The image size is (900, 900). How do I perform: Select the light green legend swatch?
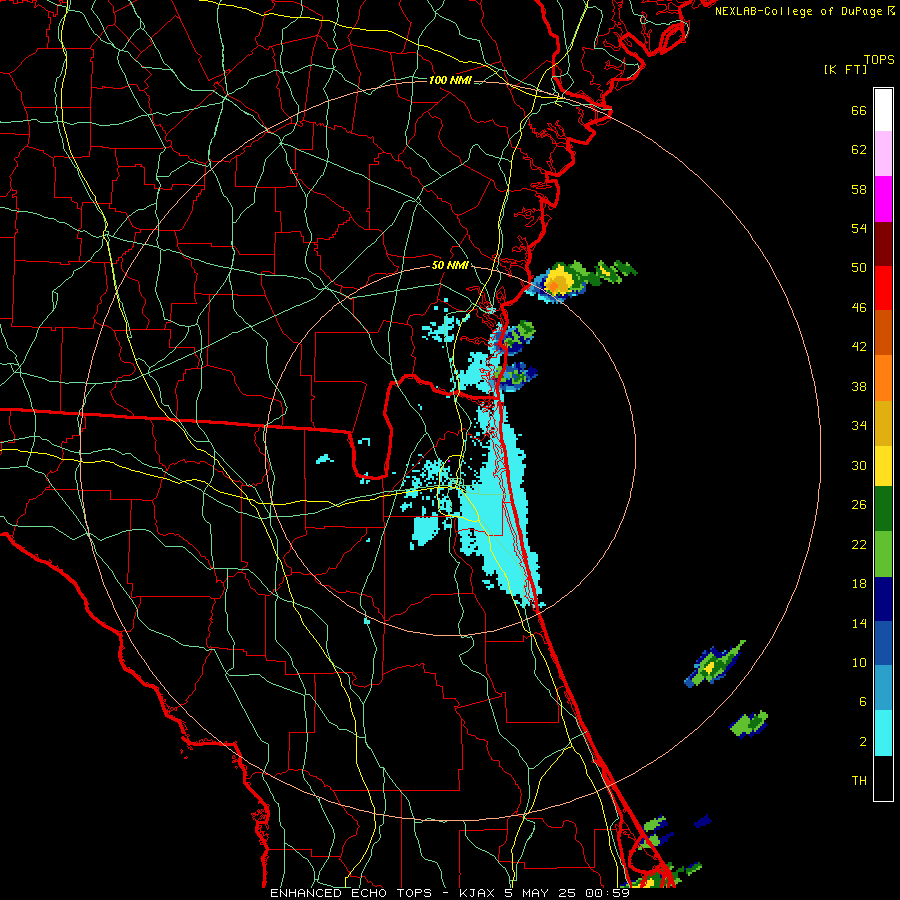tap(883, 554)
